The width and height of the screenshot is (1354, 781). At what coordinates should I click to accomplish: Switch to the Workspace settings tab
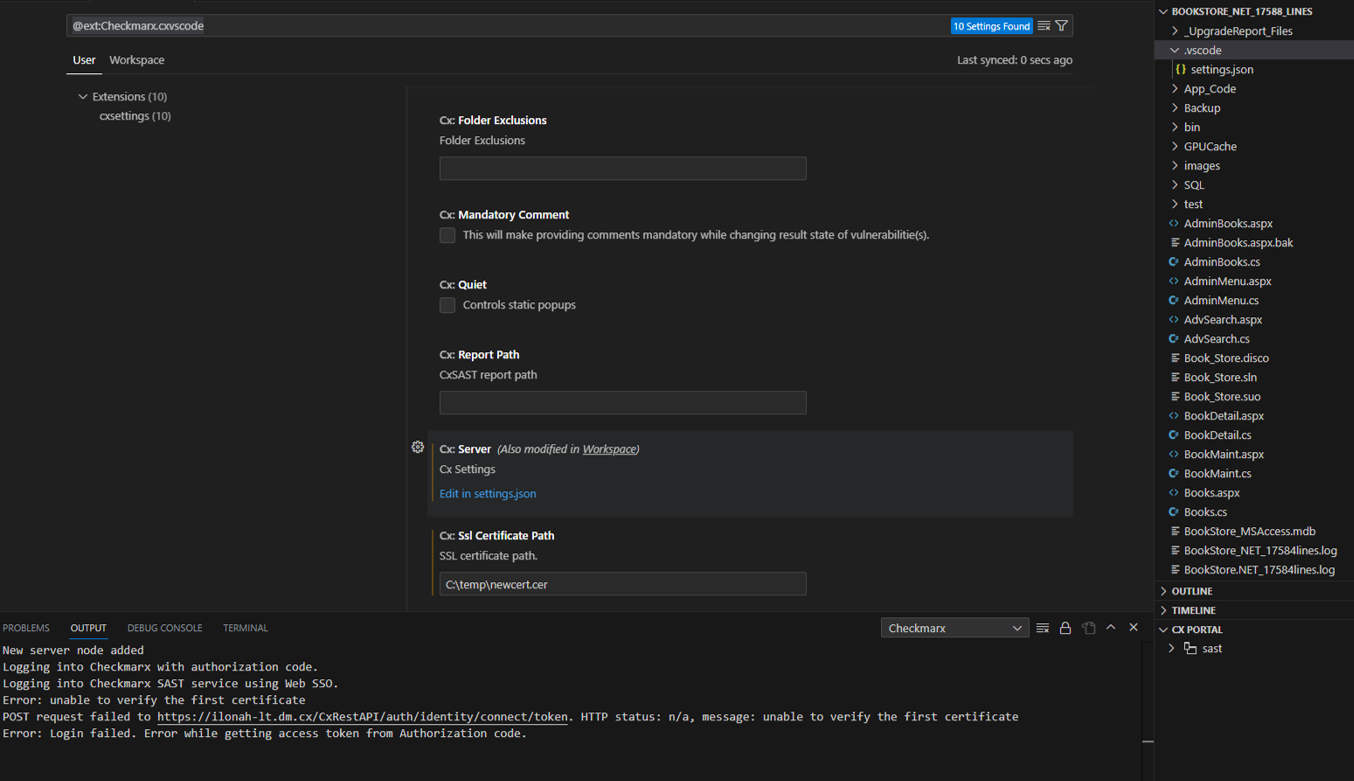pyautogui.click(x=137, y=60)
